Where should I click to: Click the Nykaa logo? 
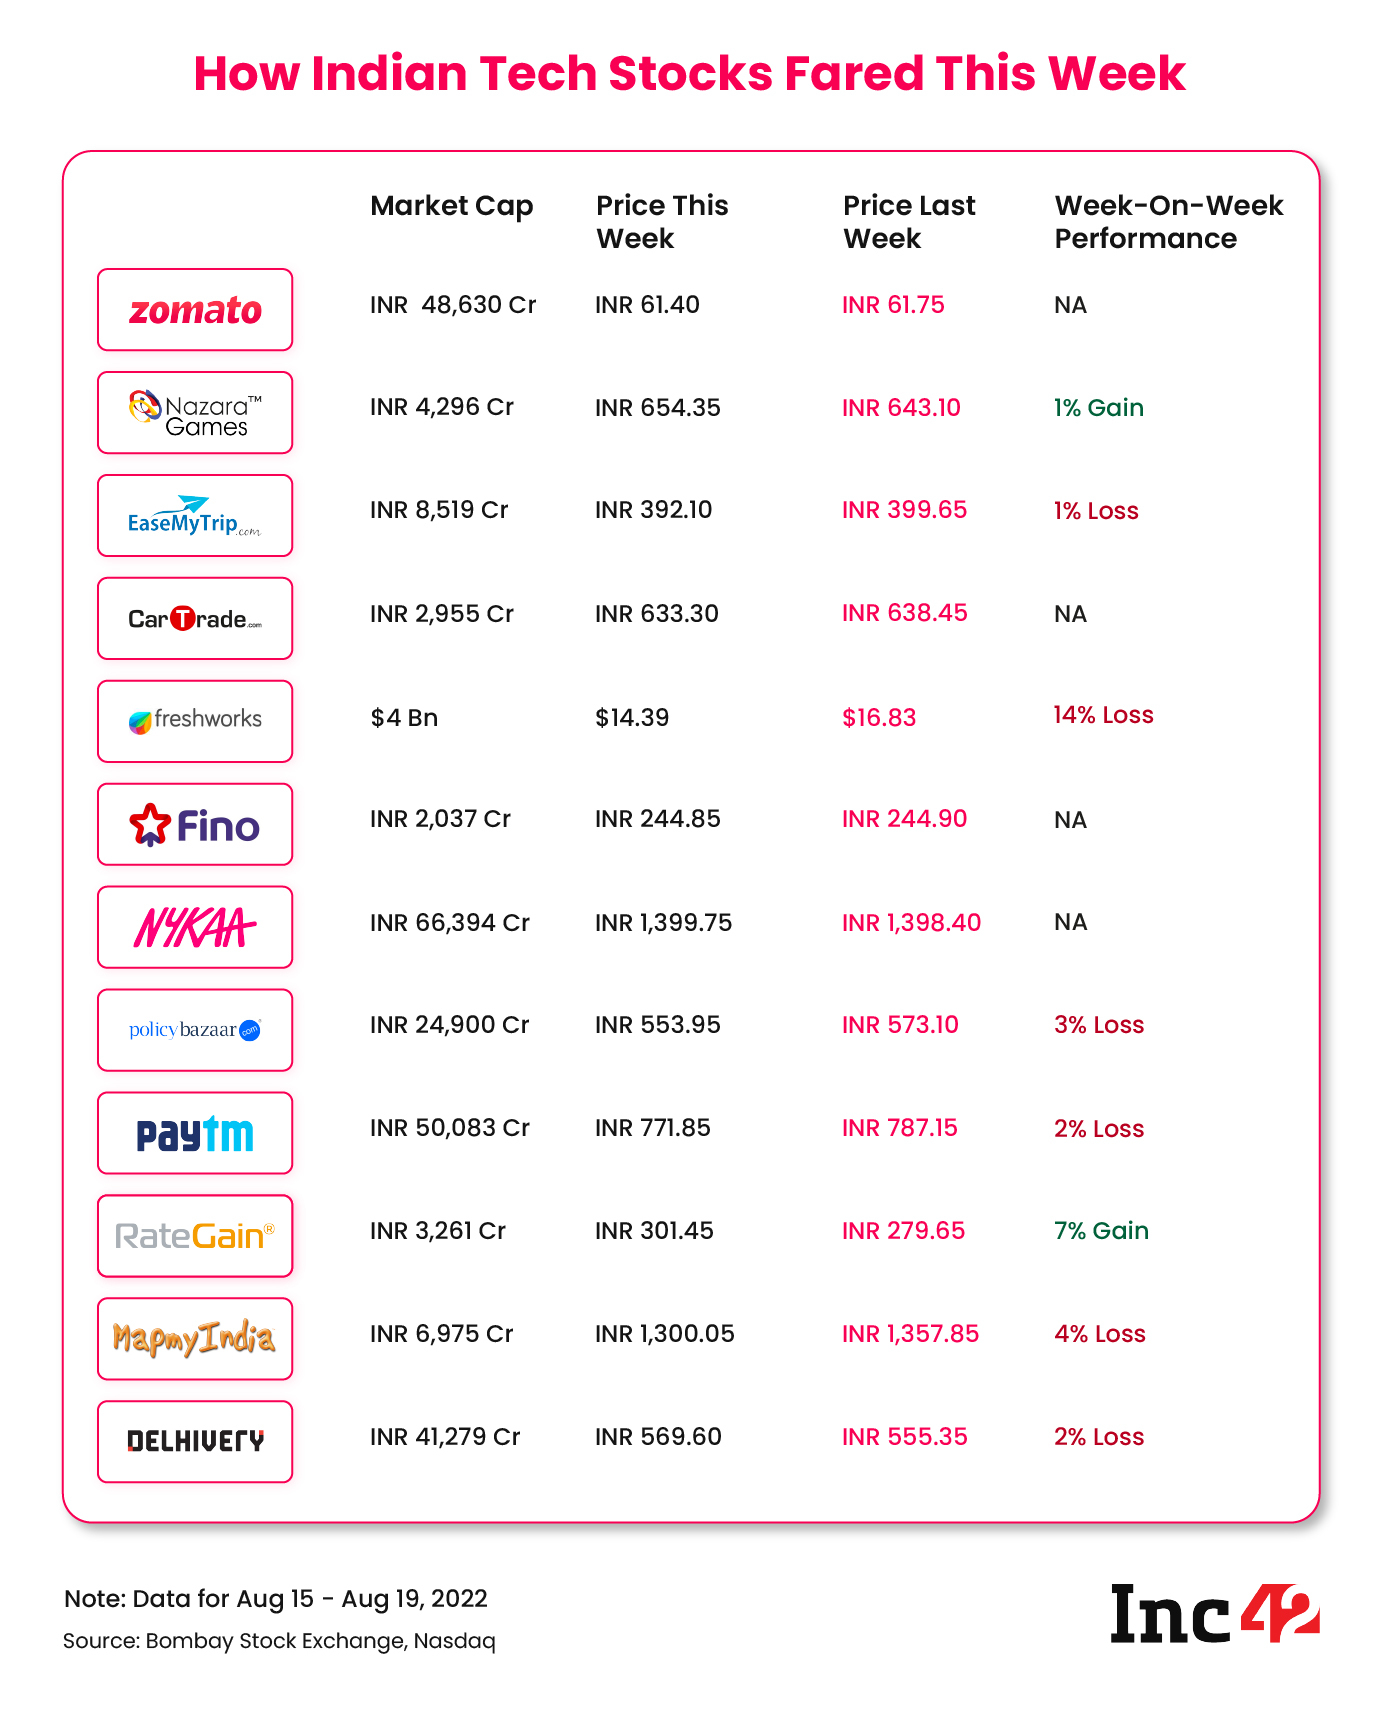195,928
